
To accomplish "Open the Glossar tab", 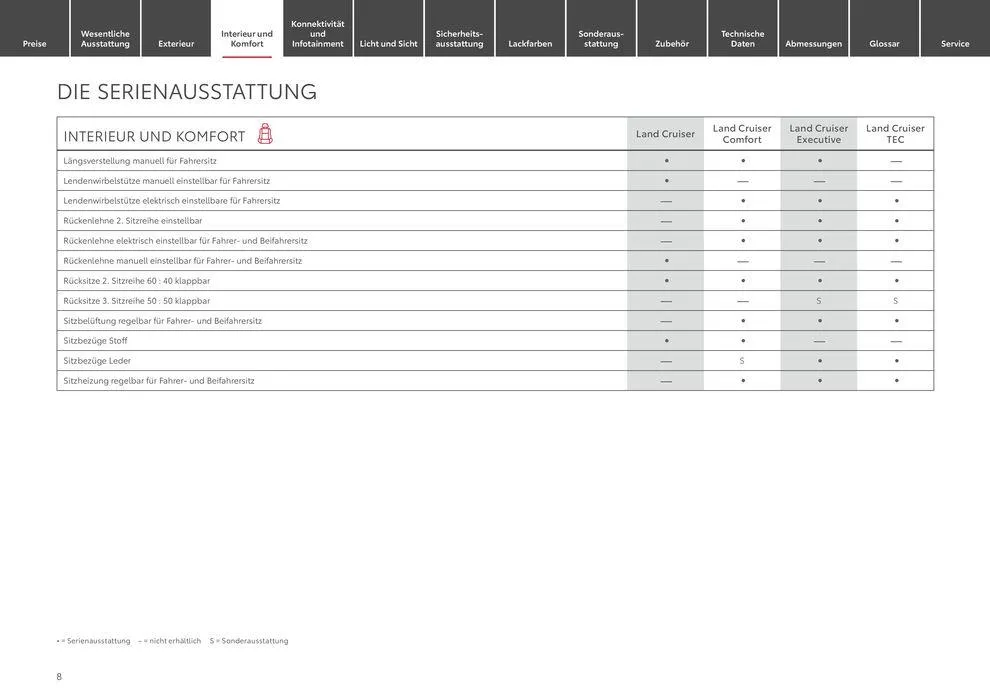I will pos(884,43).
